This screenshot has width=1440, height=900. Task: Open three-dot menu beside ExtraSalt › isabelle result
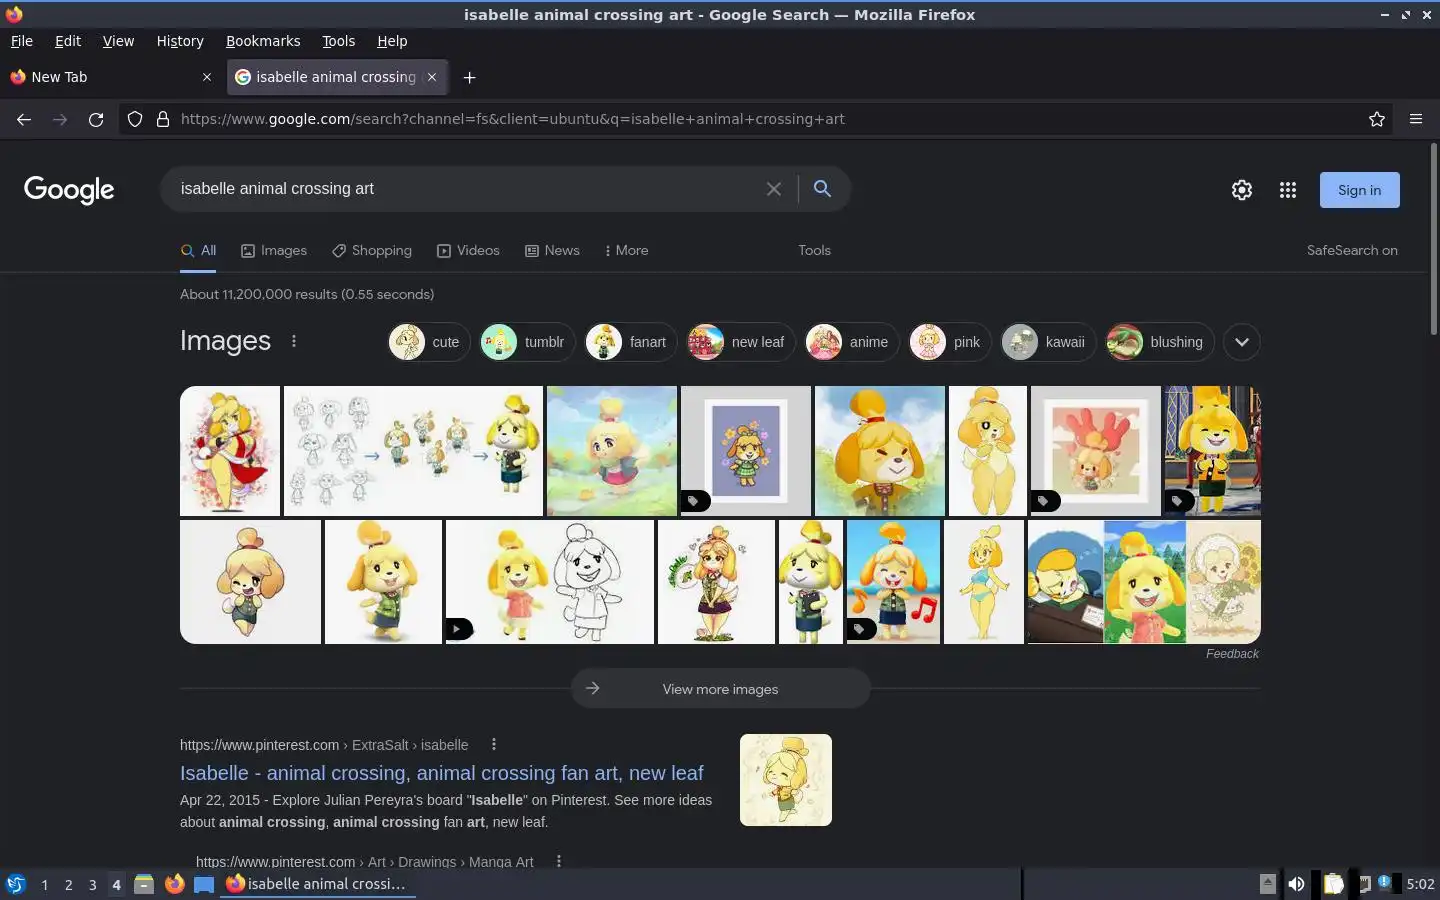pyautogui.click(x=494, y=744)
